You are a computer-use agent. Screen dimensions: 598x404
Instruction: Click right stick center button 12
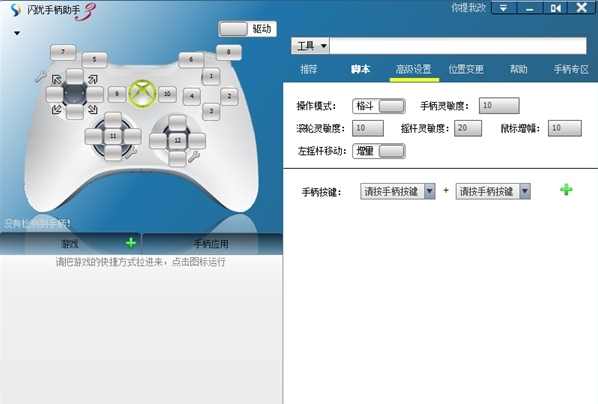pyautogui.click(x=177, y=140)
